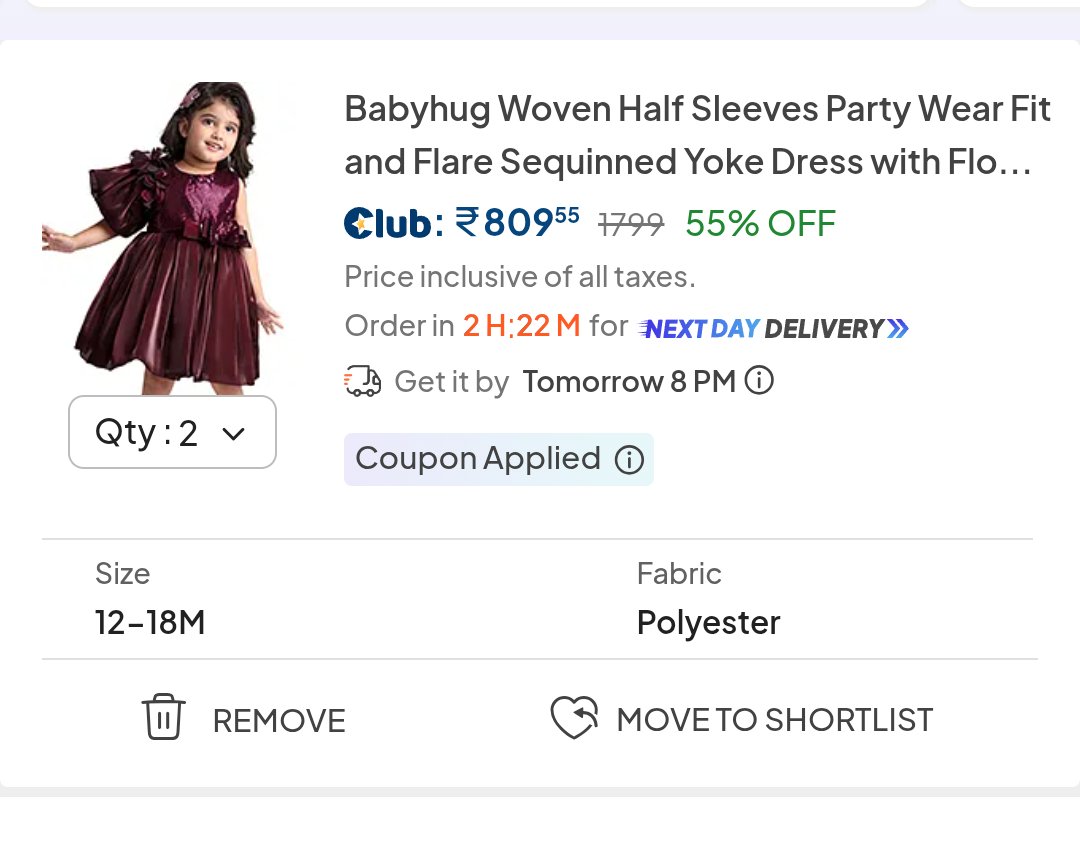Click the Get it by Tomorrow 8 PM text
Screen dimensions: 1080x847
tap(565, 381)
